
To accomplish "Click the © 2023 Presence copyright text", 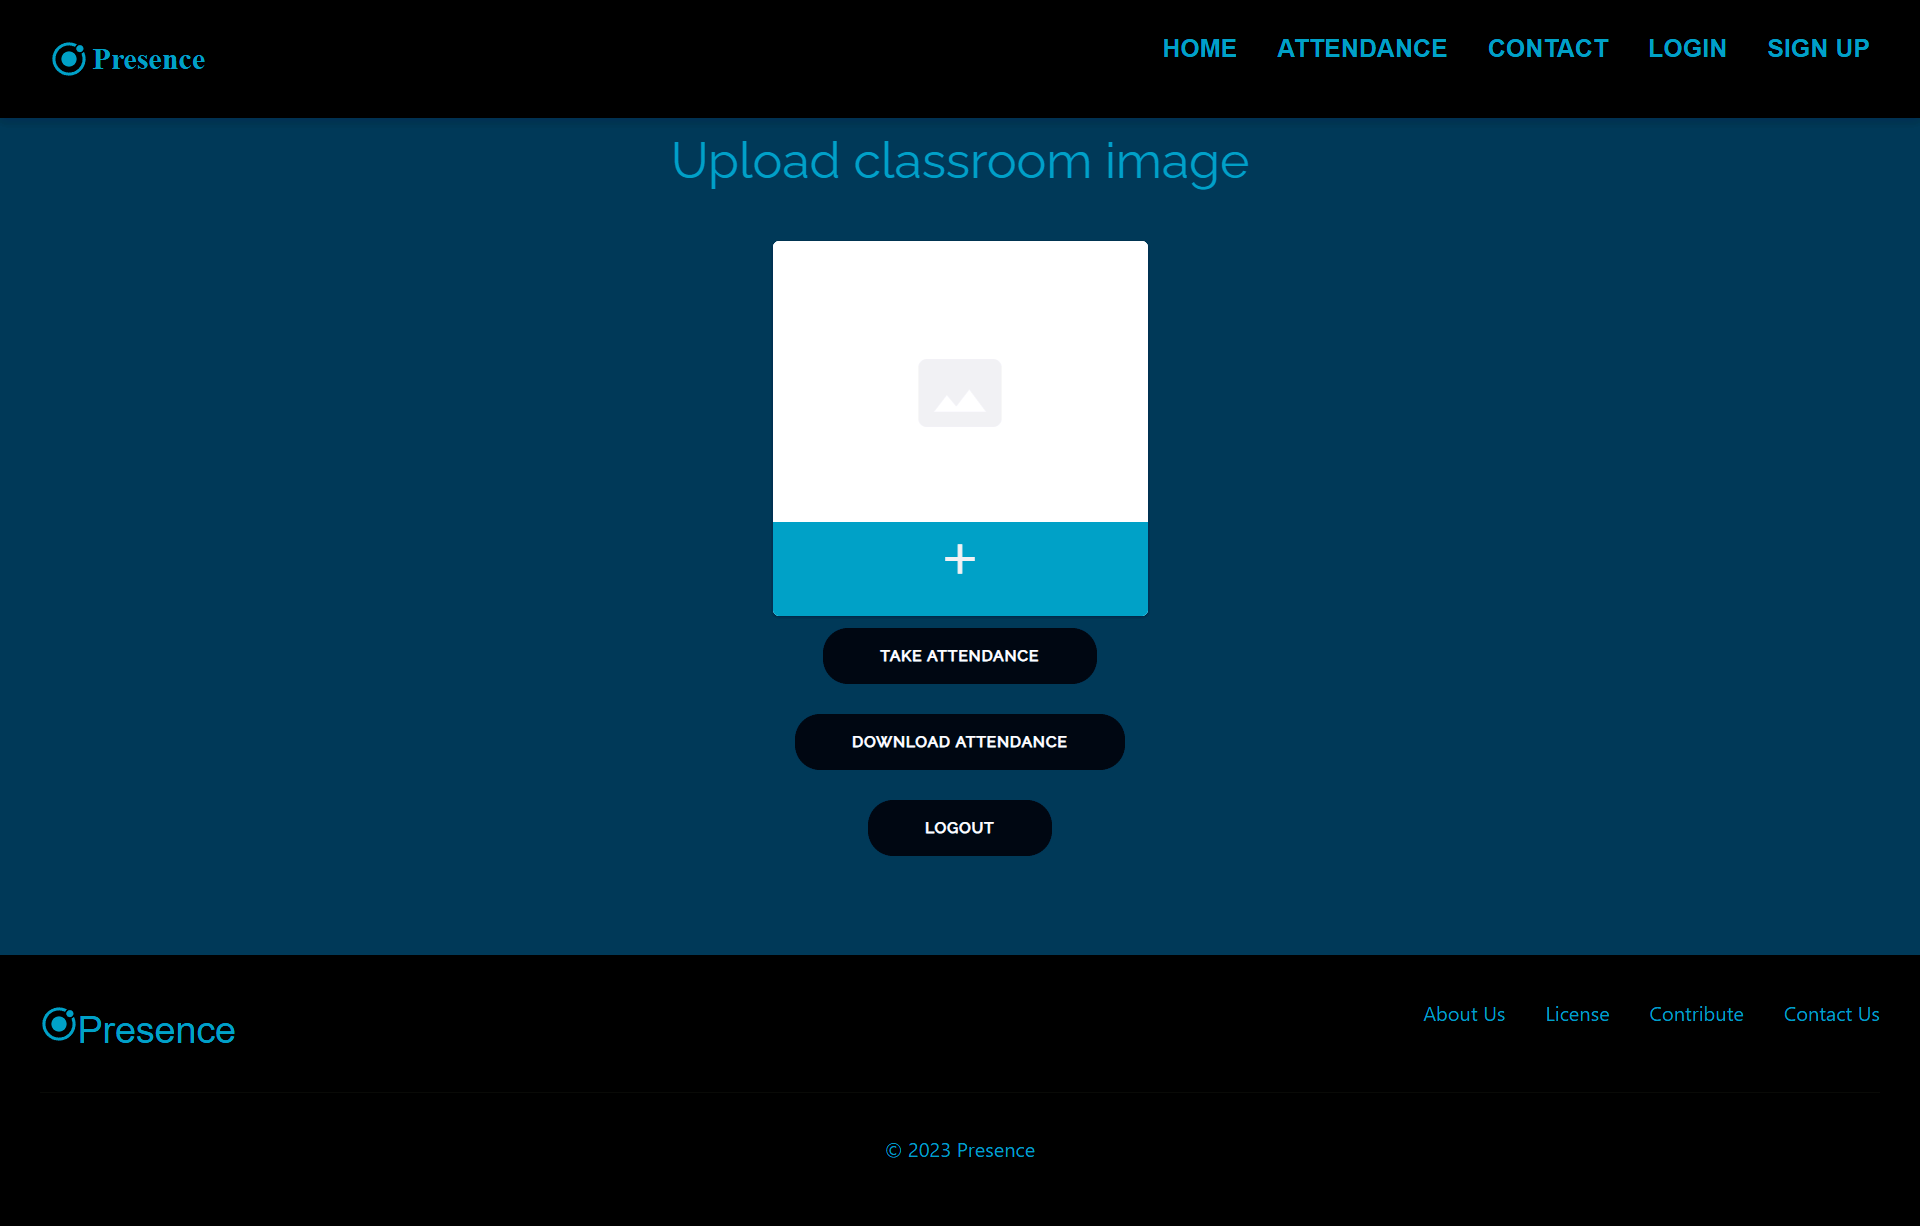I will [960, 1150].
